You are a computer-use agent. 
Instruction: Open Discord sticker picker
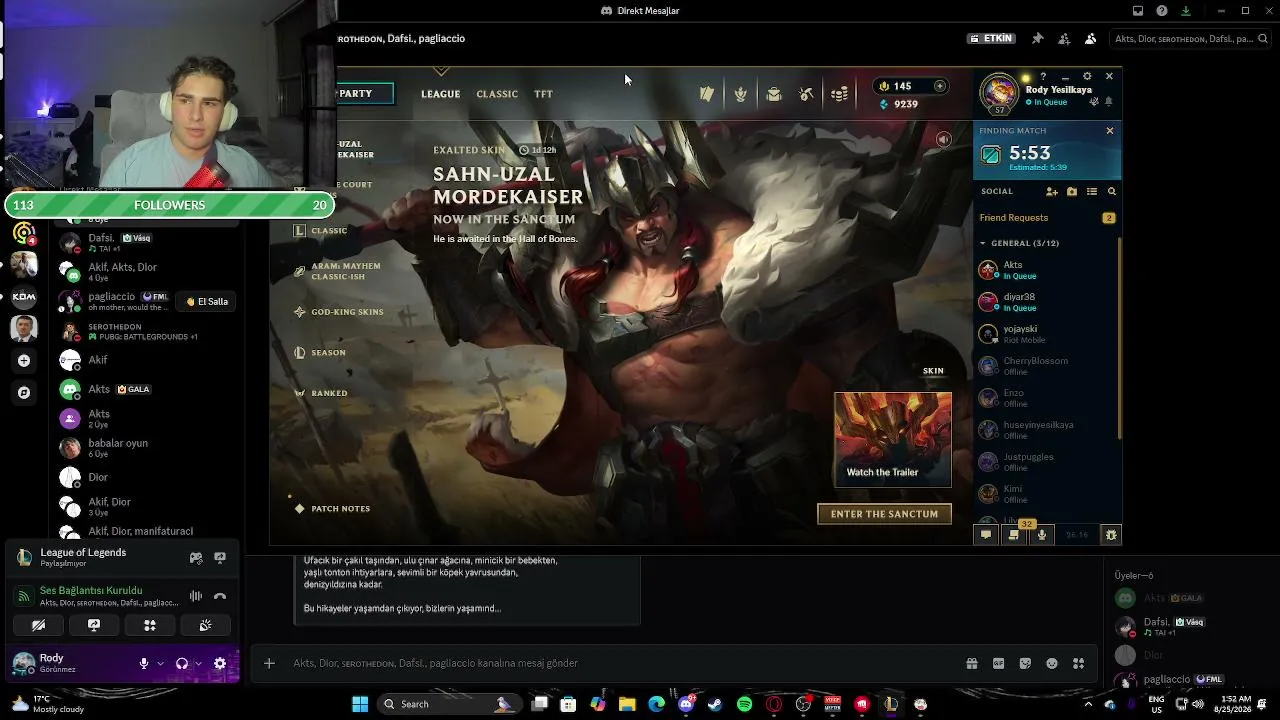click(x=1025, y=663)
